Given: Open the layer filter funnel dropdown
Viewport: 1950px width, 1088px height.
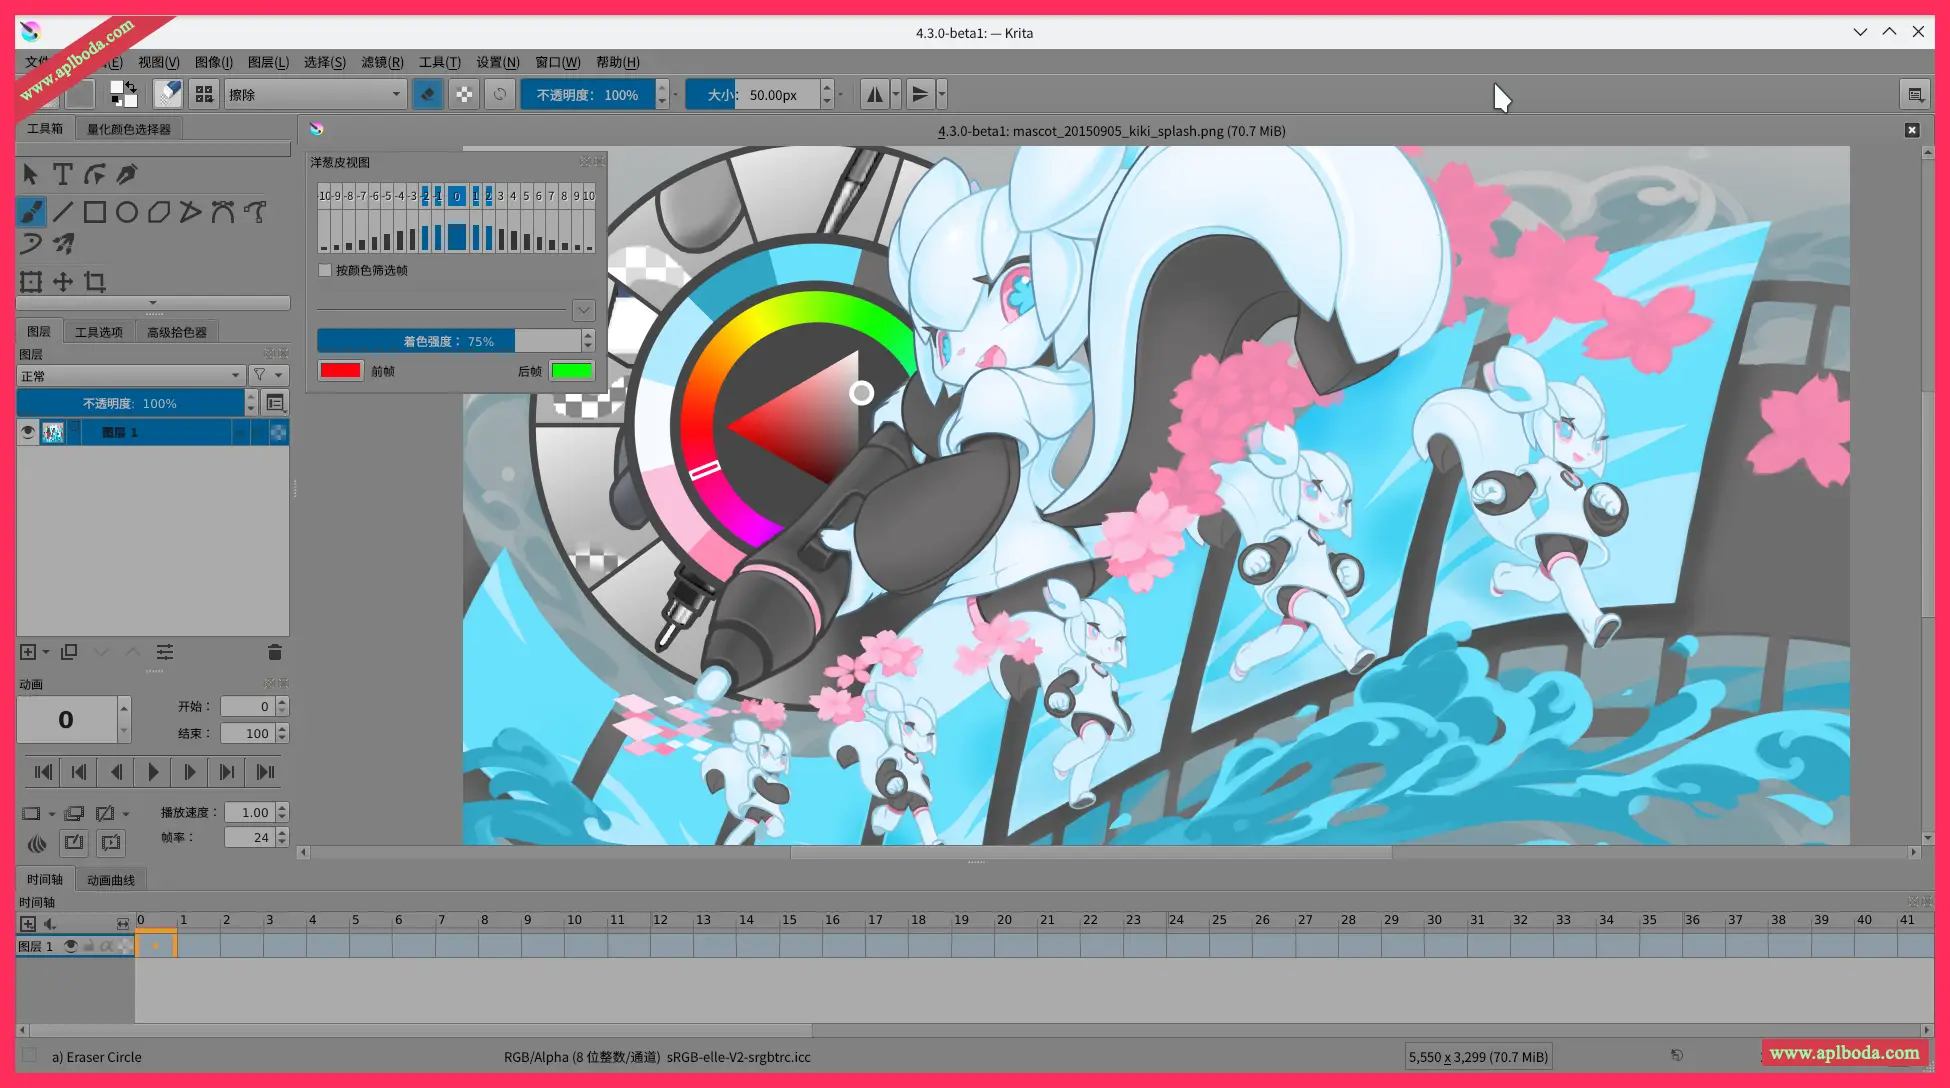Looking at the screenshot, I should pos(268,375).
